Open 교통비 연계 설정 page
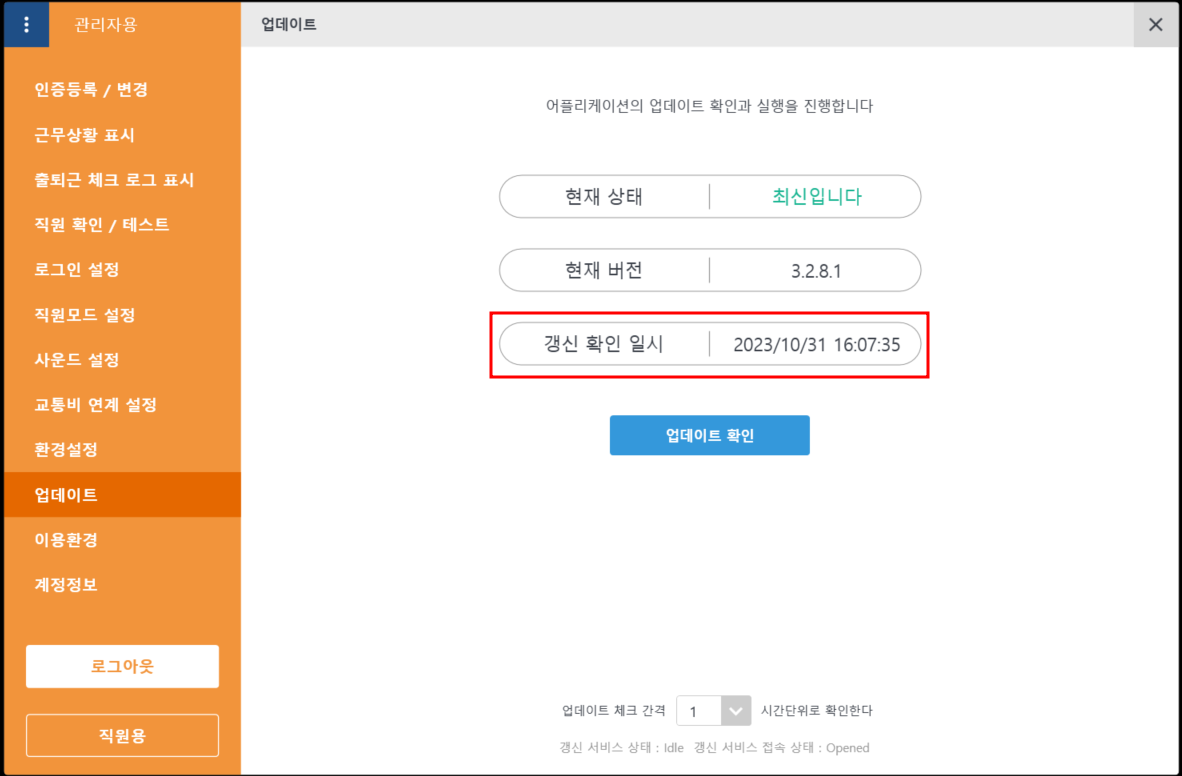The width and height of the screenshot is (1182, 776). 96,405
